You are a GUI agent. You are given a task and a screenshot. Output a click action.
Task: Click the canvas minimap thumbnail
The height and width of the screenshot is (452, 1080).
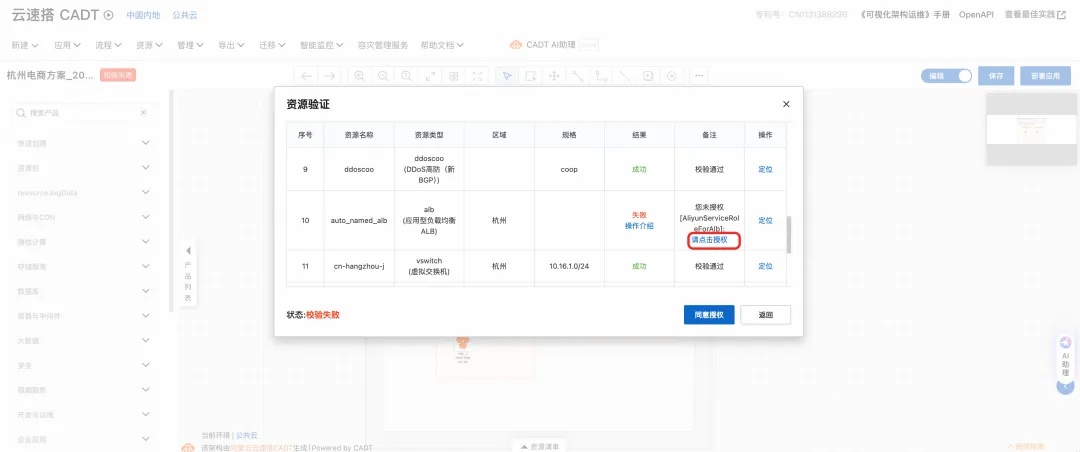[1030, 130]
